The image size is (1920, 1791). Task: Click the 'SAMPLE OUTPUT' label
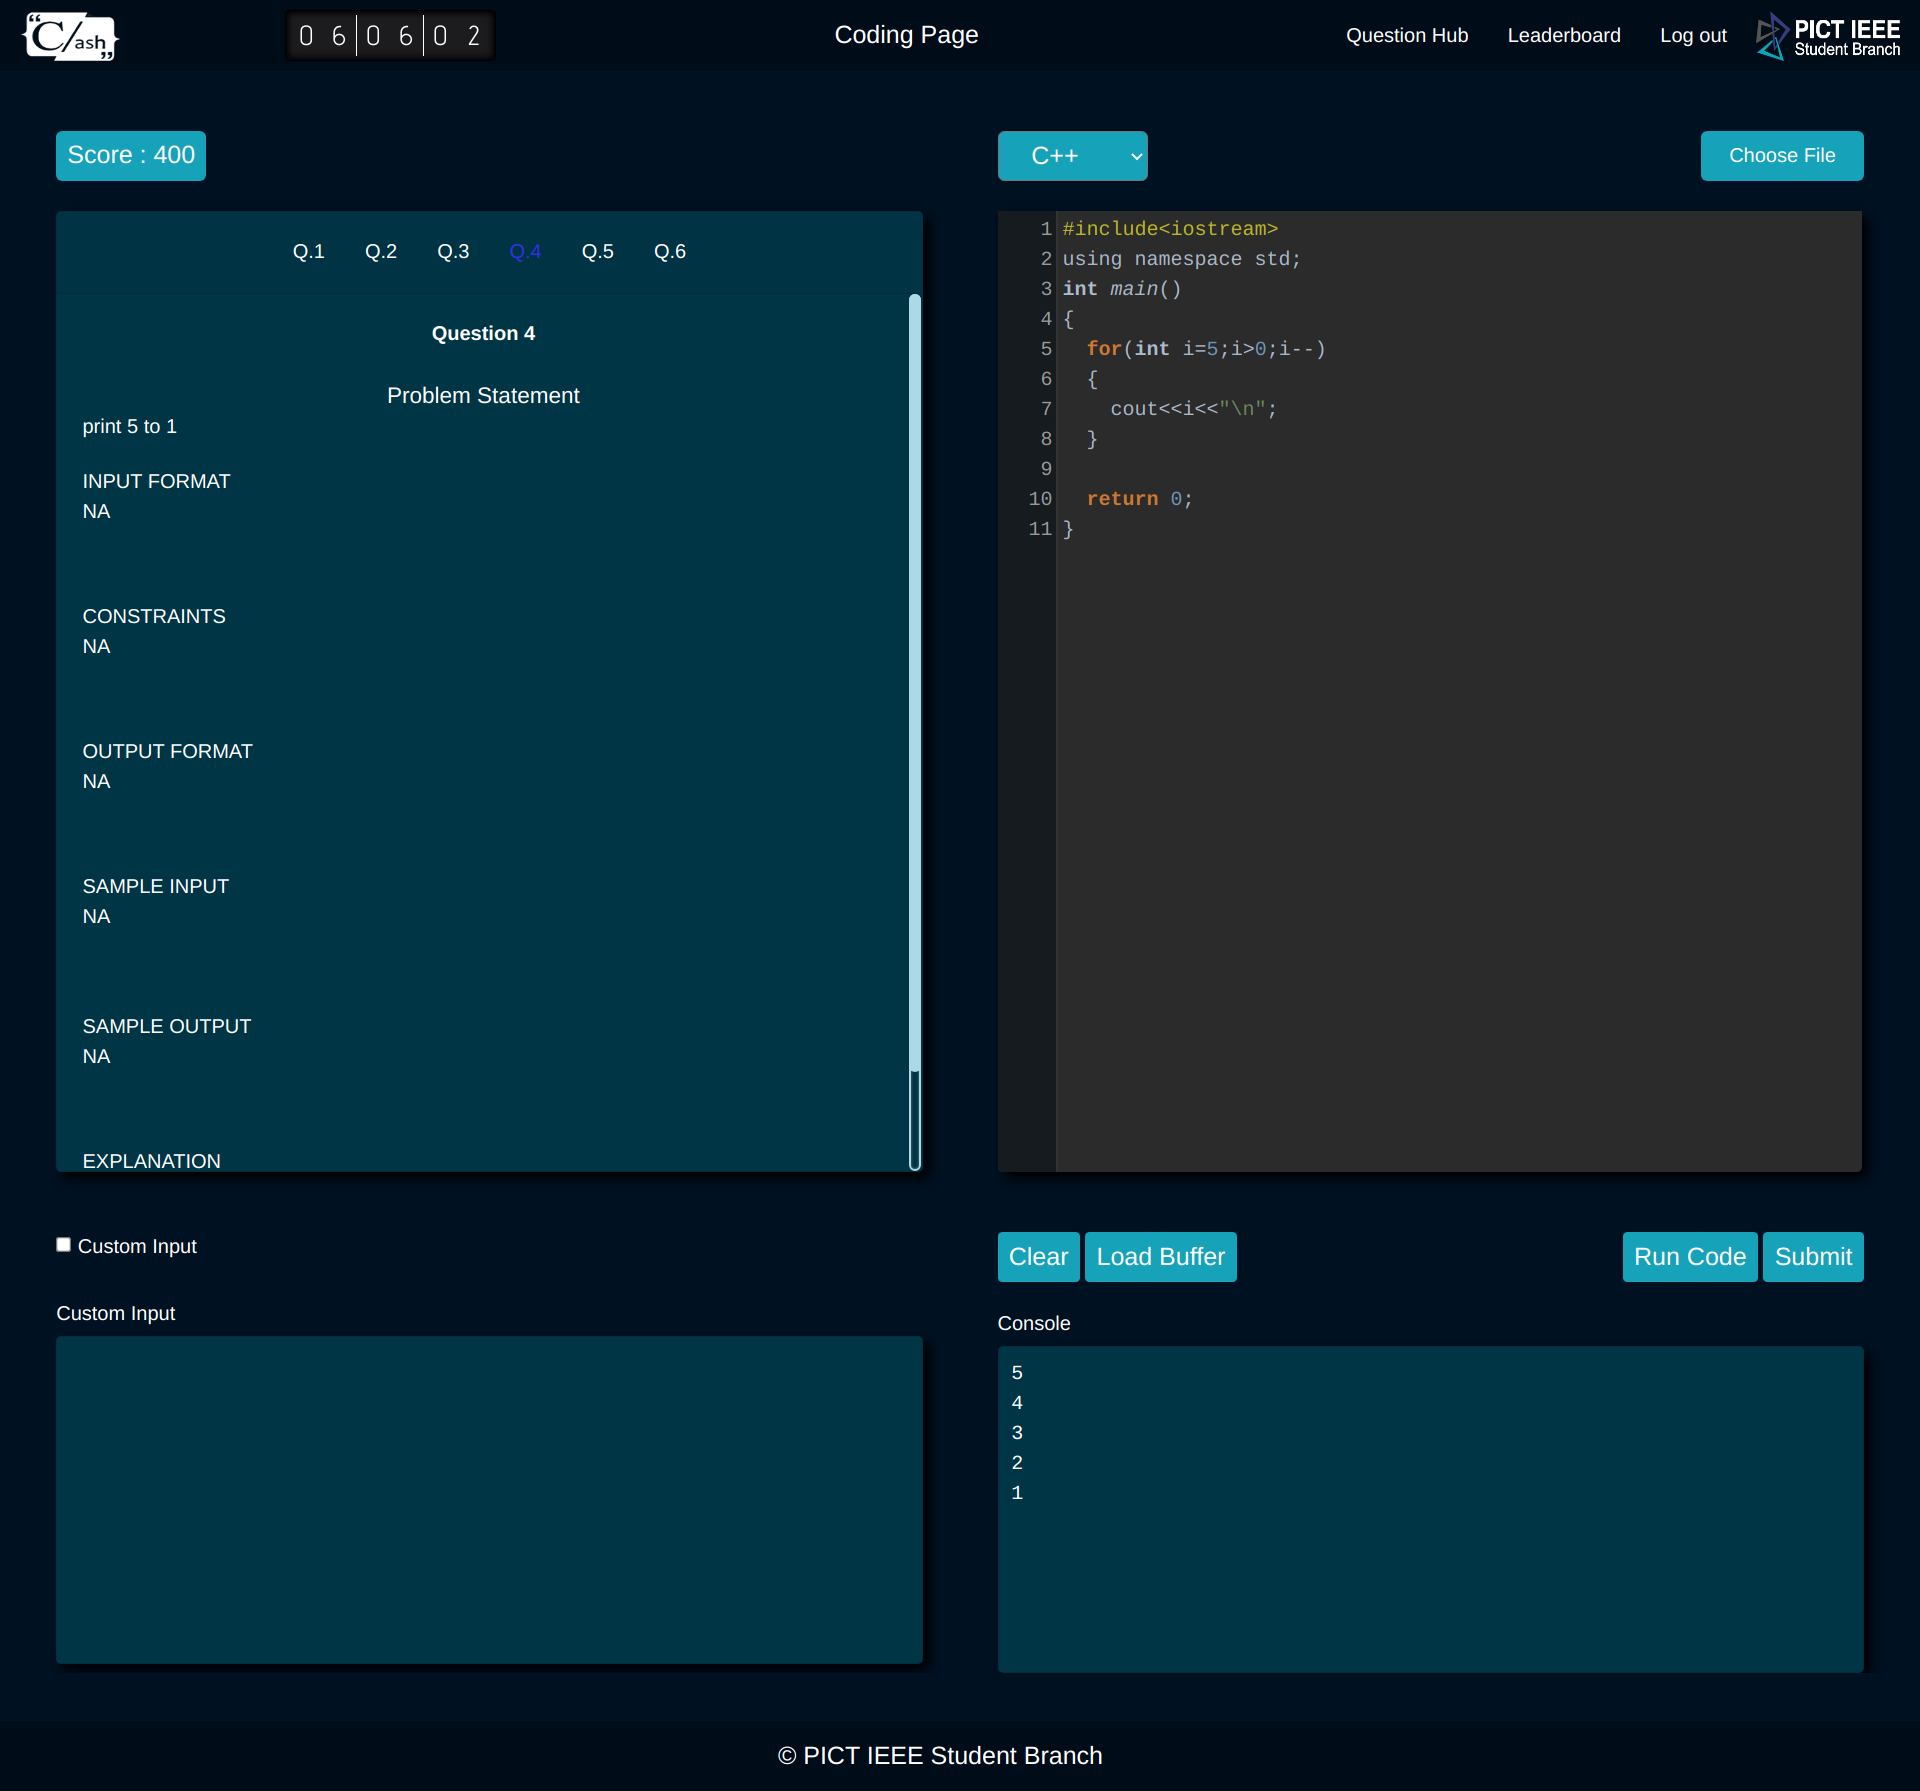pos(166,1027)
